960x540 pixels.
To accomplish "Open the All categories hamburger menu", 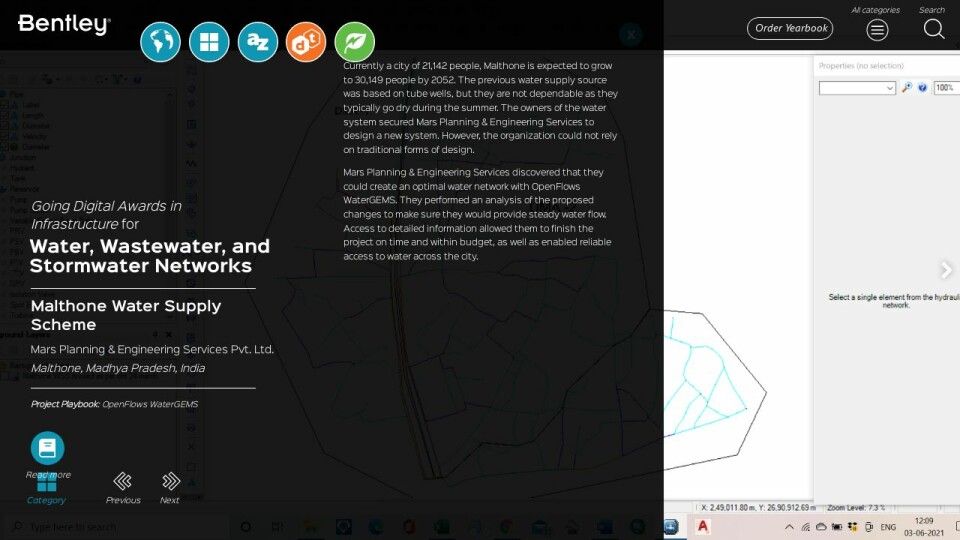I will (877, 29).
